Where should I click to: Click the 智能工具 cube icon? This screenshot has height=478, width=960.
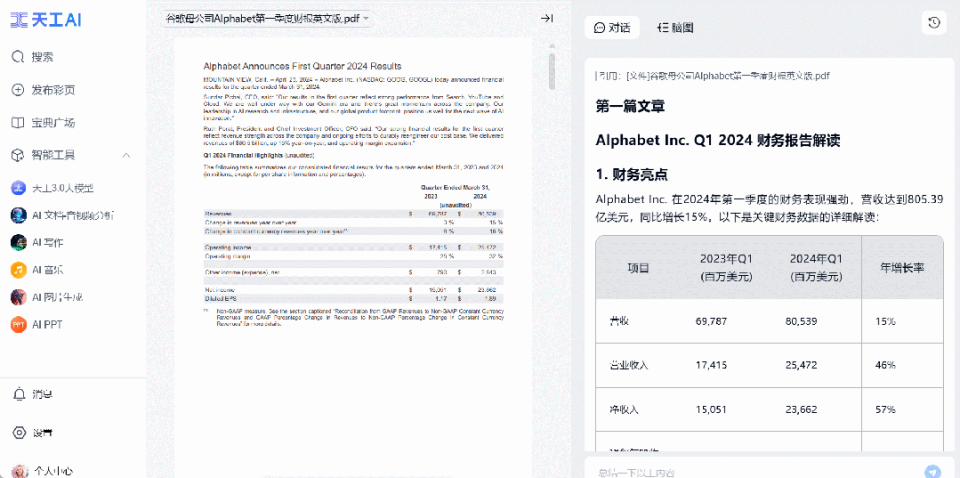click(17, 155)
